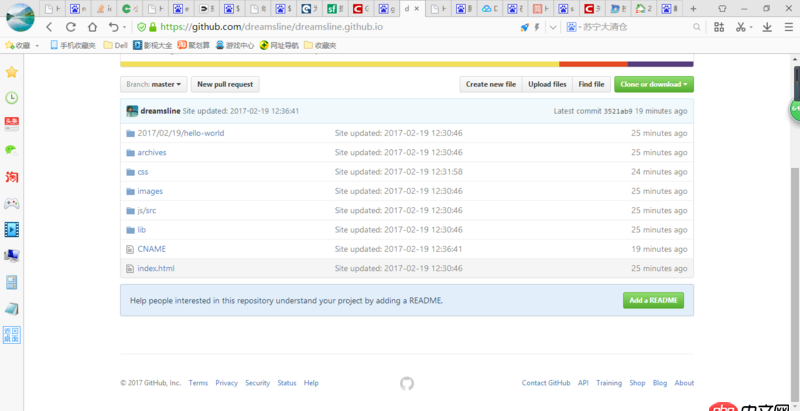
Task: Expand the Clone or download dropdown
Action: point(654,84)
